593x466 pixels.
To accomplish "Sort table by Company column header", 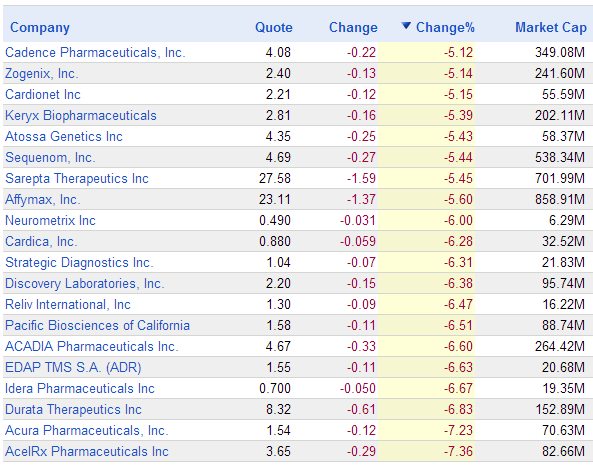I will [40, 28].
